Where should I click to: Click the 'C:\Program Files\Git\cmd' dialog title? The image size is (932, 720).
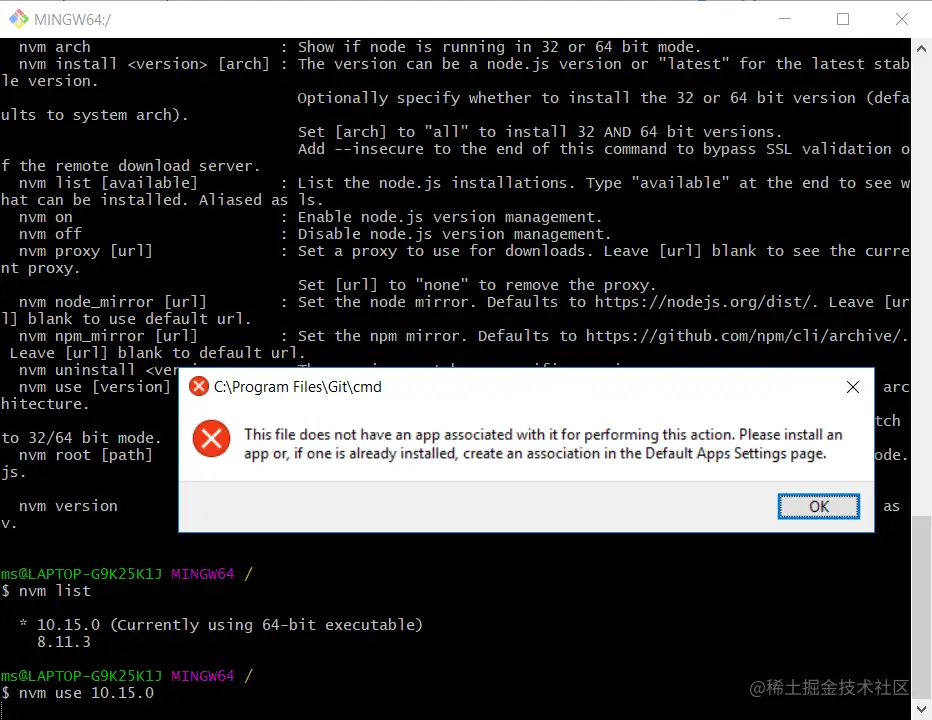298,387
